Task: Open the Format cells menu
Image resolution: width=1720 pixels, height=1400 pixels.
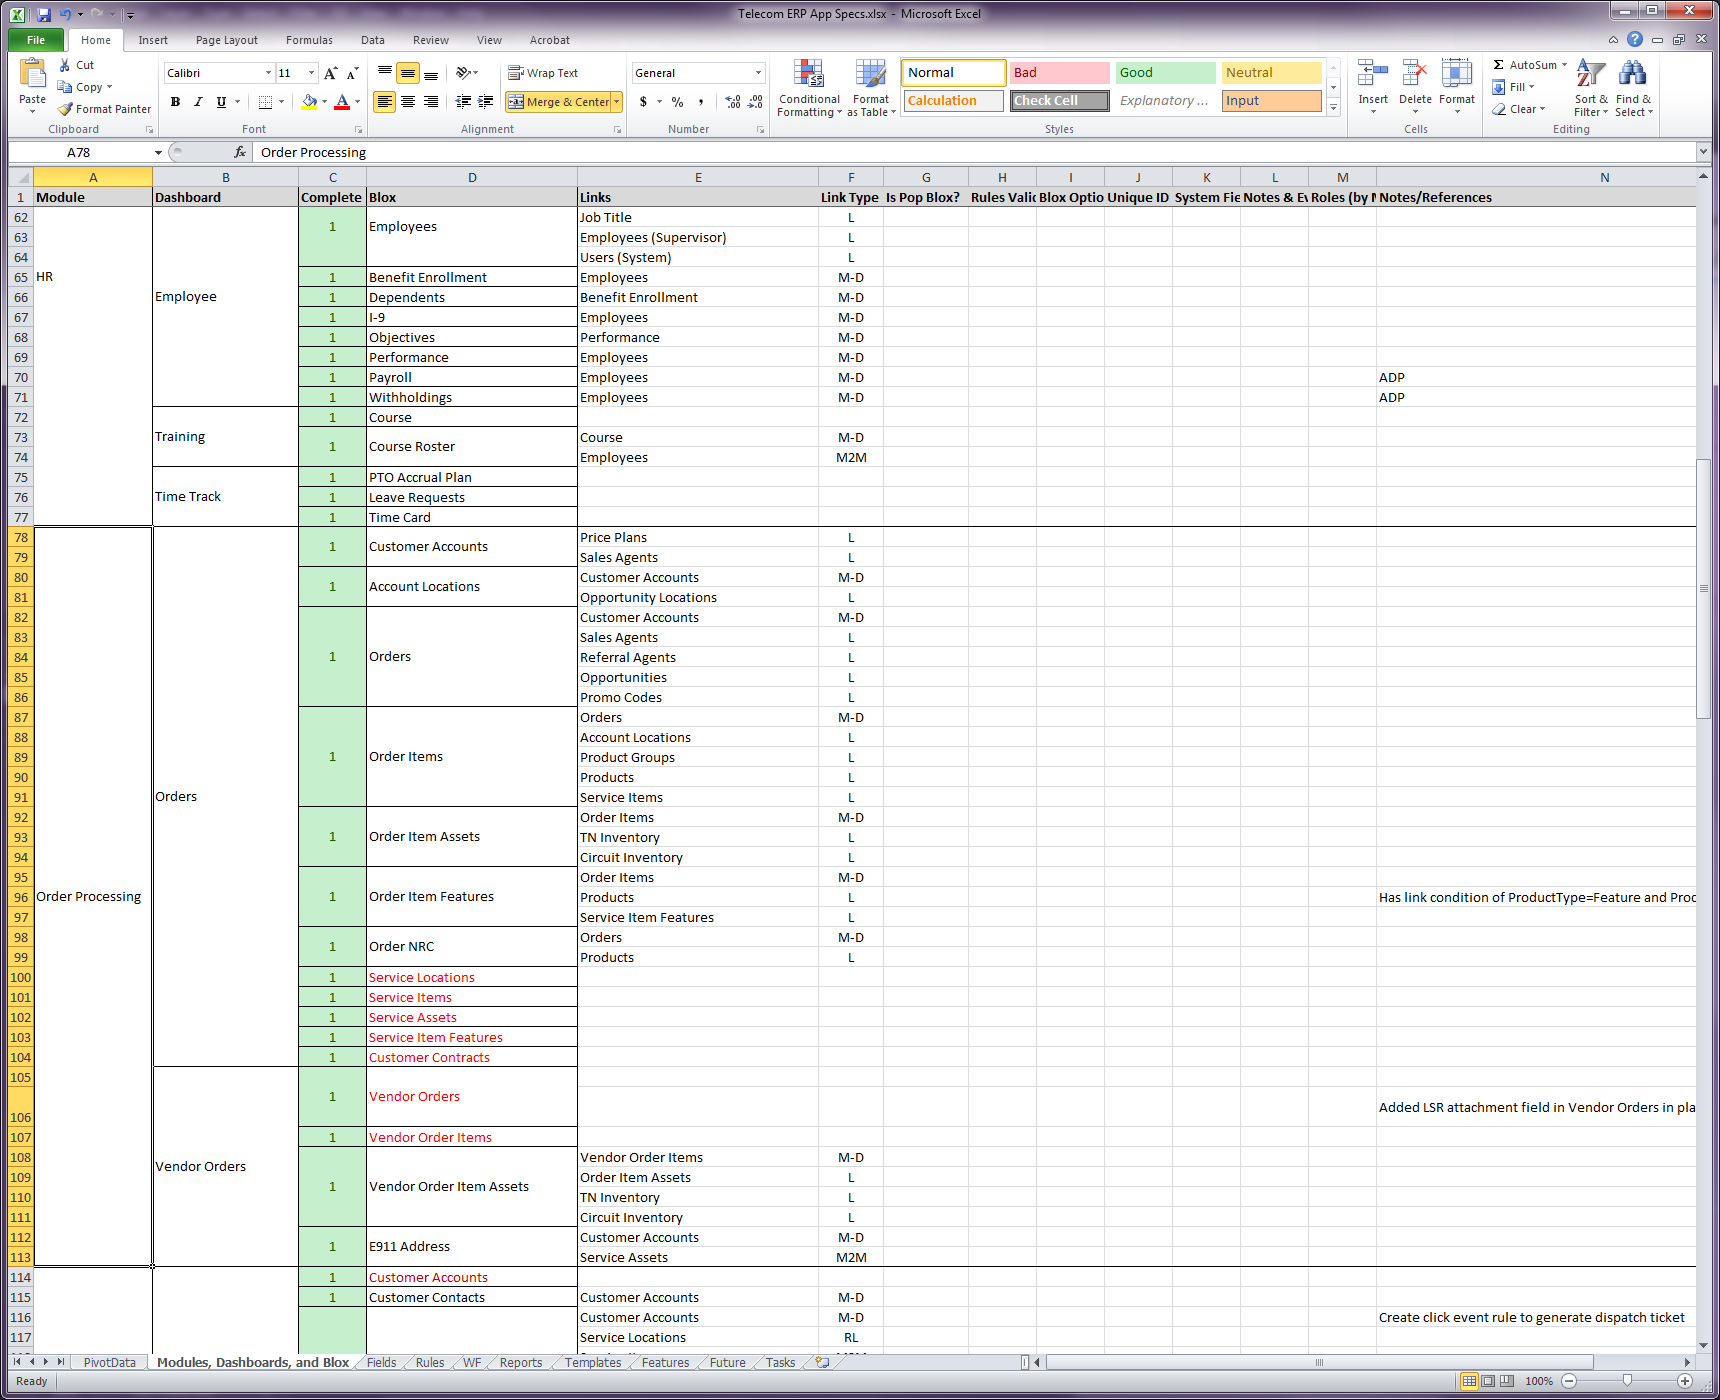Action: point(1457,86)
